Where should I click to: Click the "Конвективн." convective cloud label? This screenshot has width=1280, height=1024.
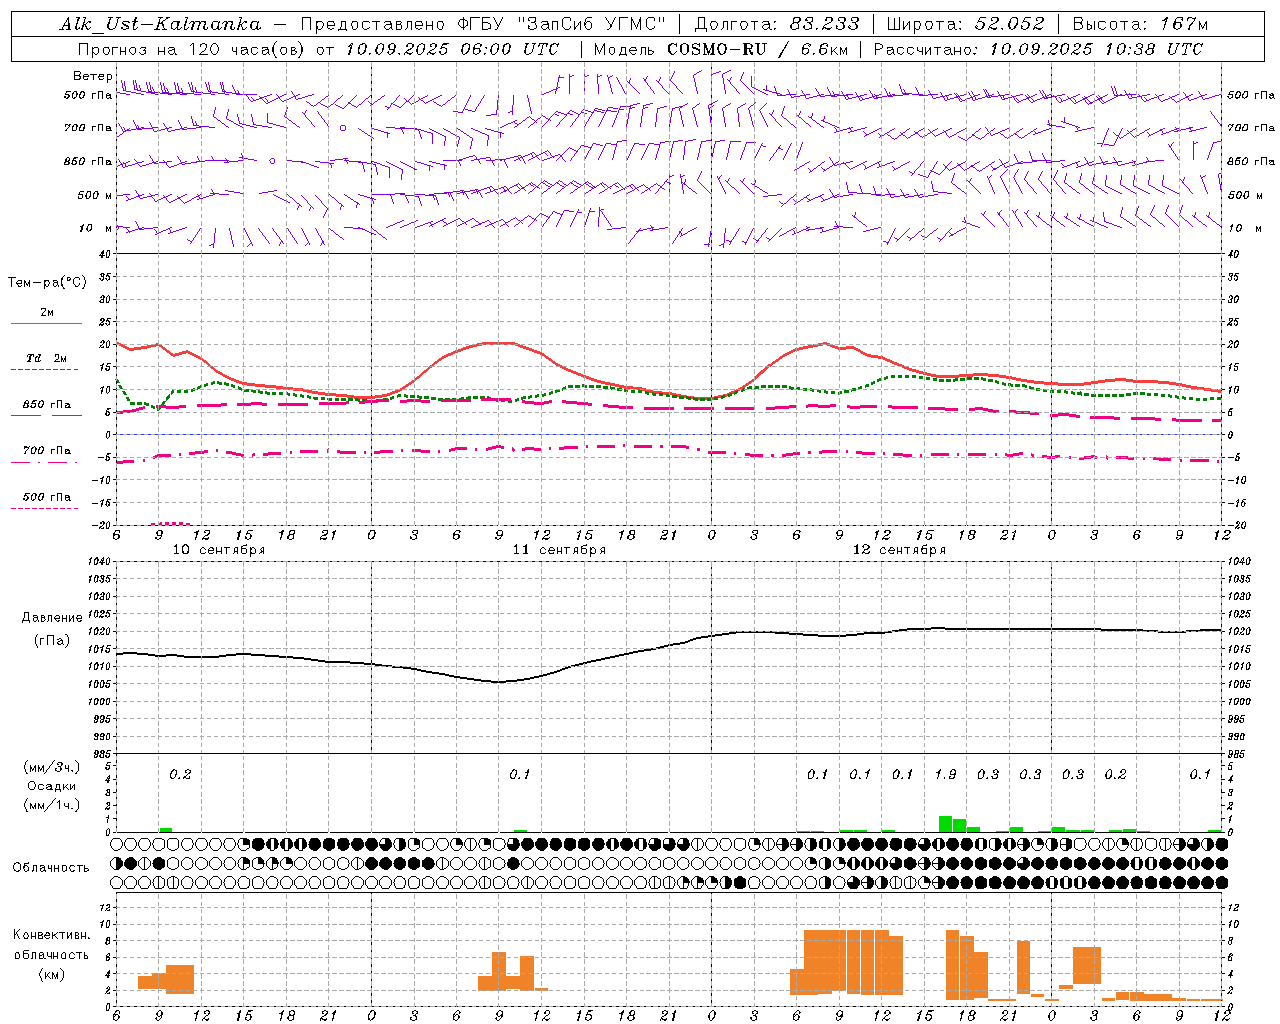(x=52, y=935)
